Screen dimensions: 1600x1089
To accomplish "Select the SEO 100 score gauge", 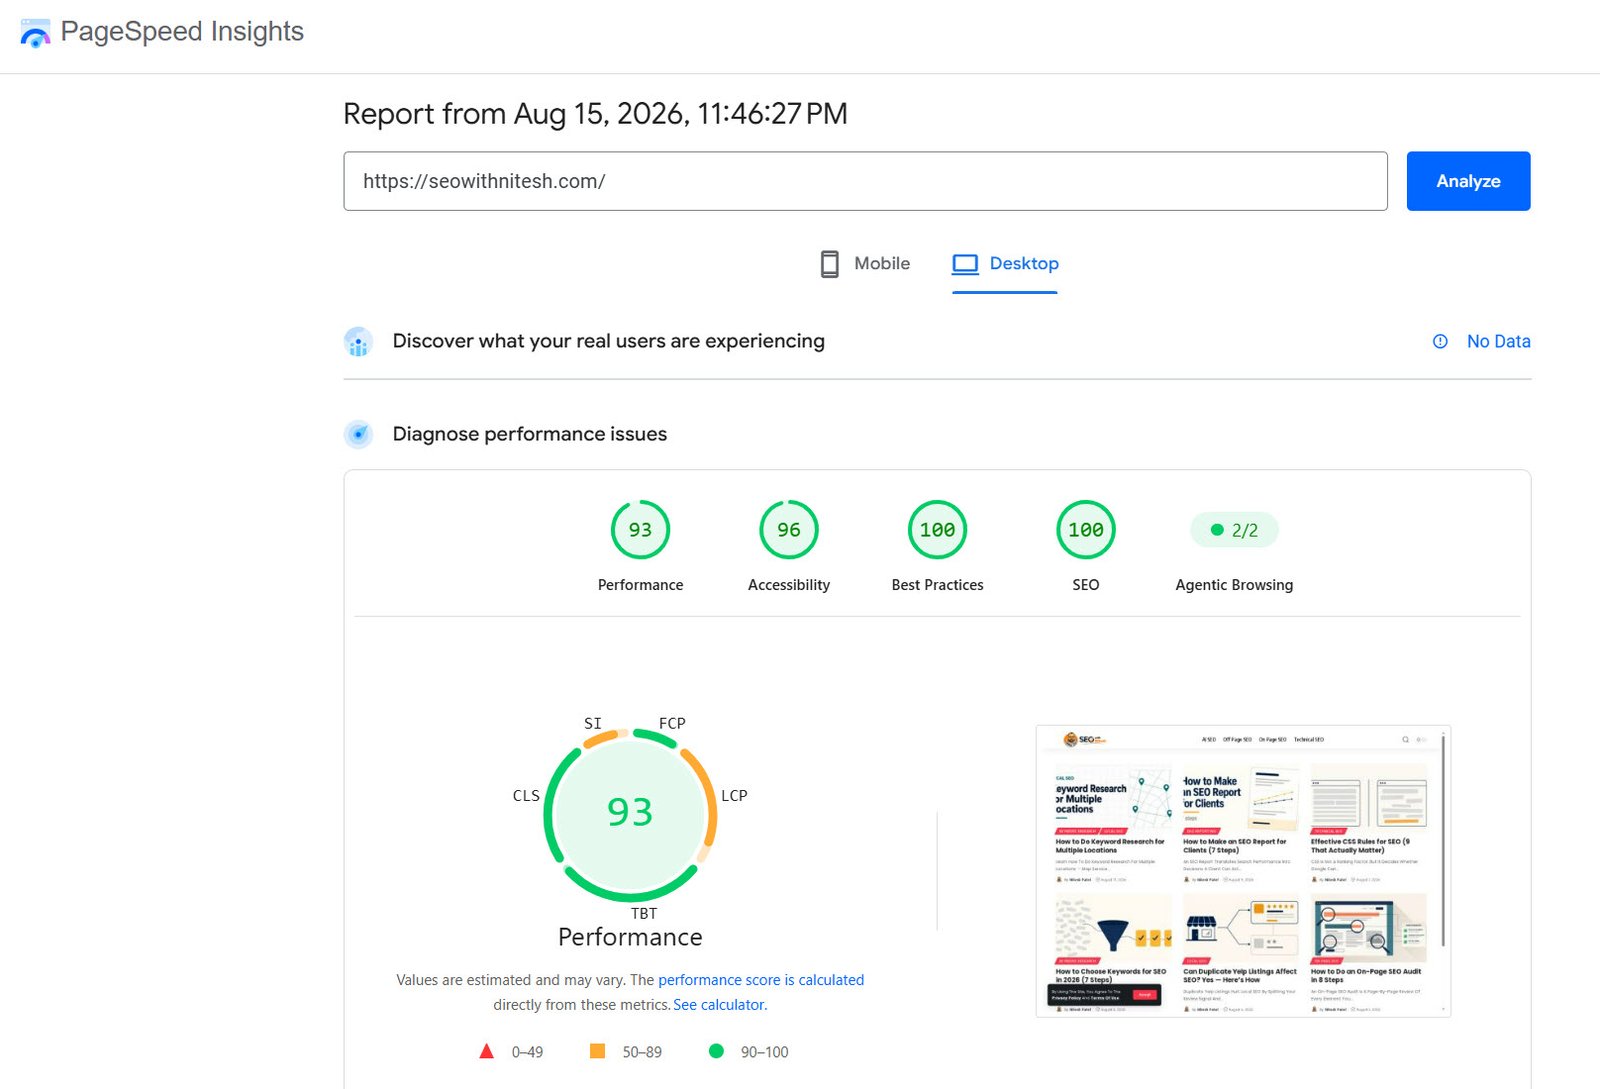I will (x=1086, y=530).
